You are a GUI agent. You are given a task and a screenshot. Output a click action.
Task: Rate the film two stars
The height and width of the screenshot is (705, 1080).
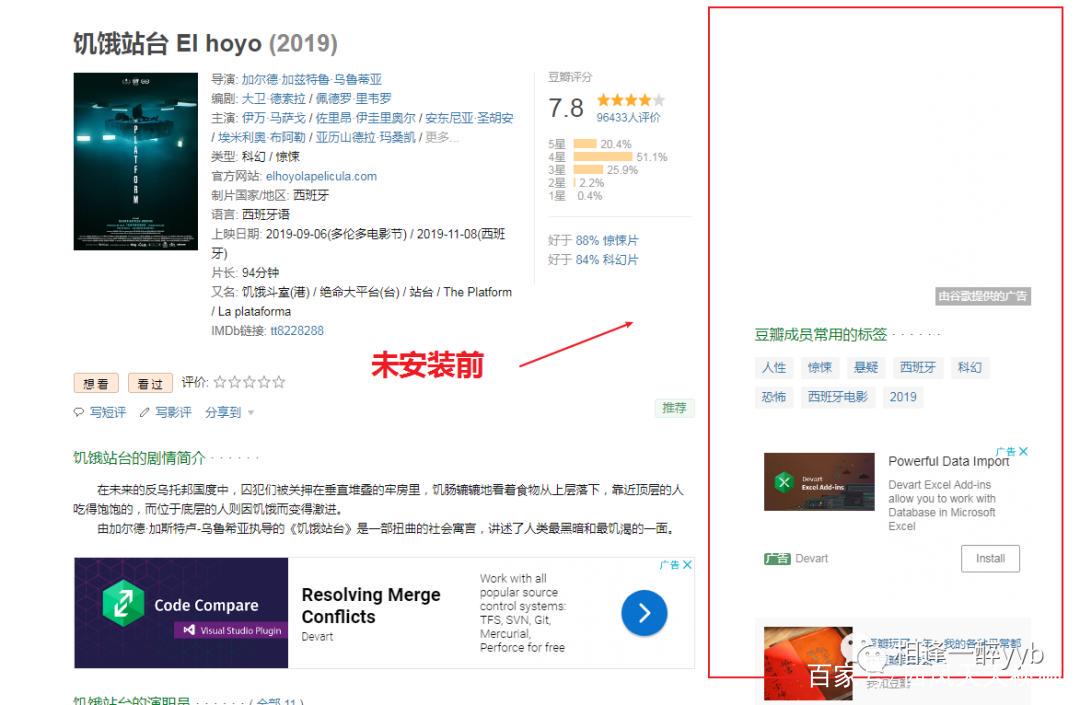[x=235, y=382]
